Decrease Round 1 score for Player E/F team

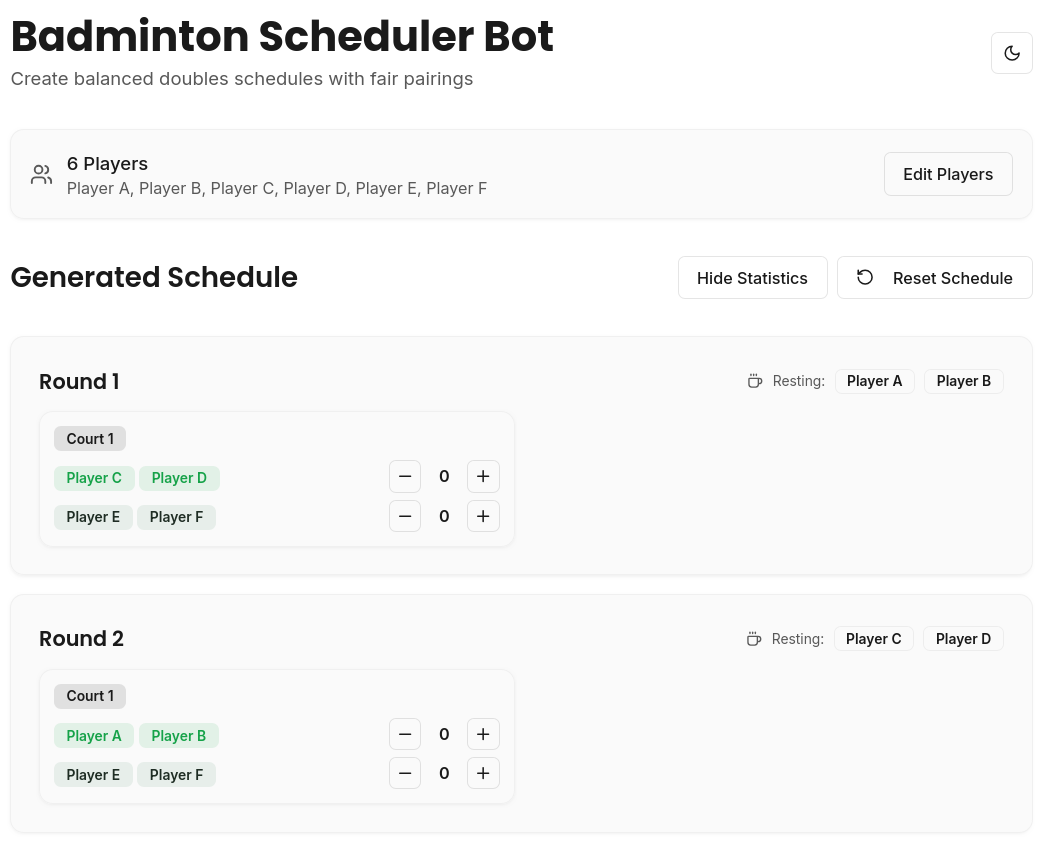(405, 516)
